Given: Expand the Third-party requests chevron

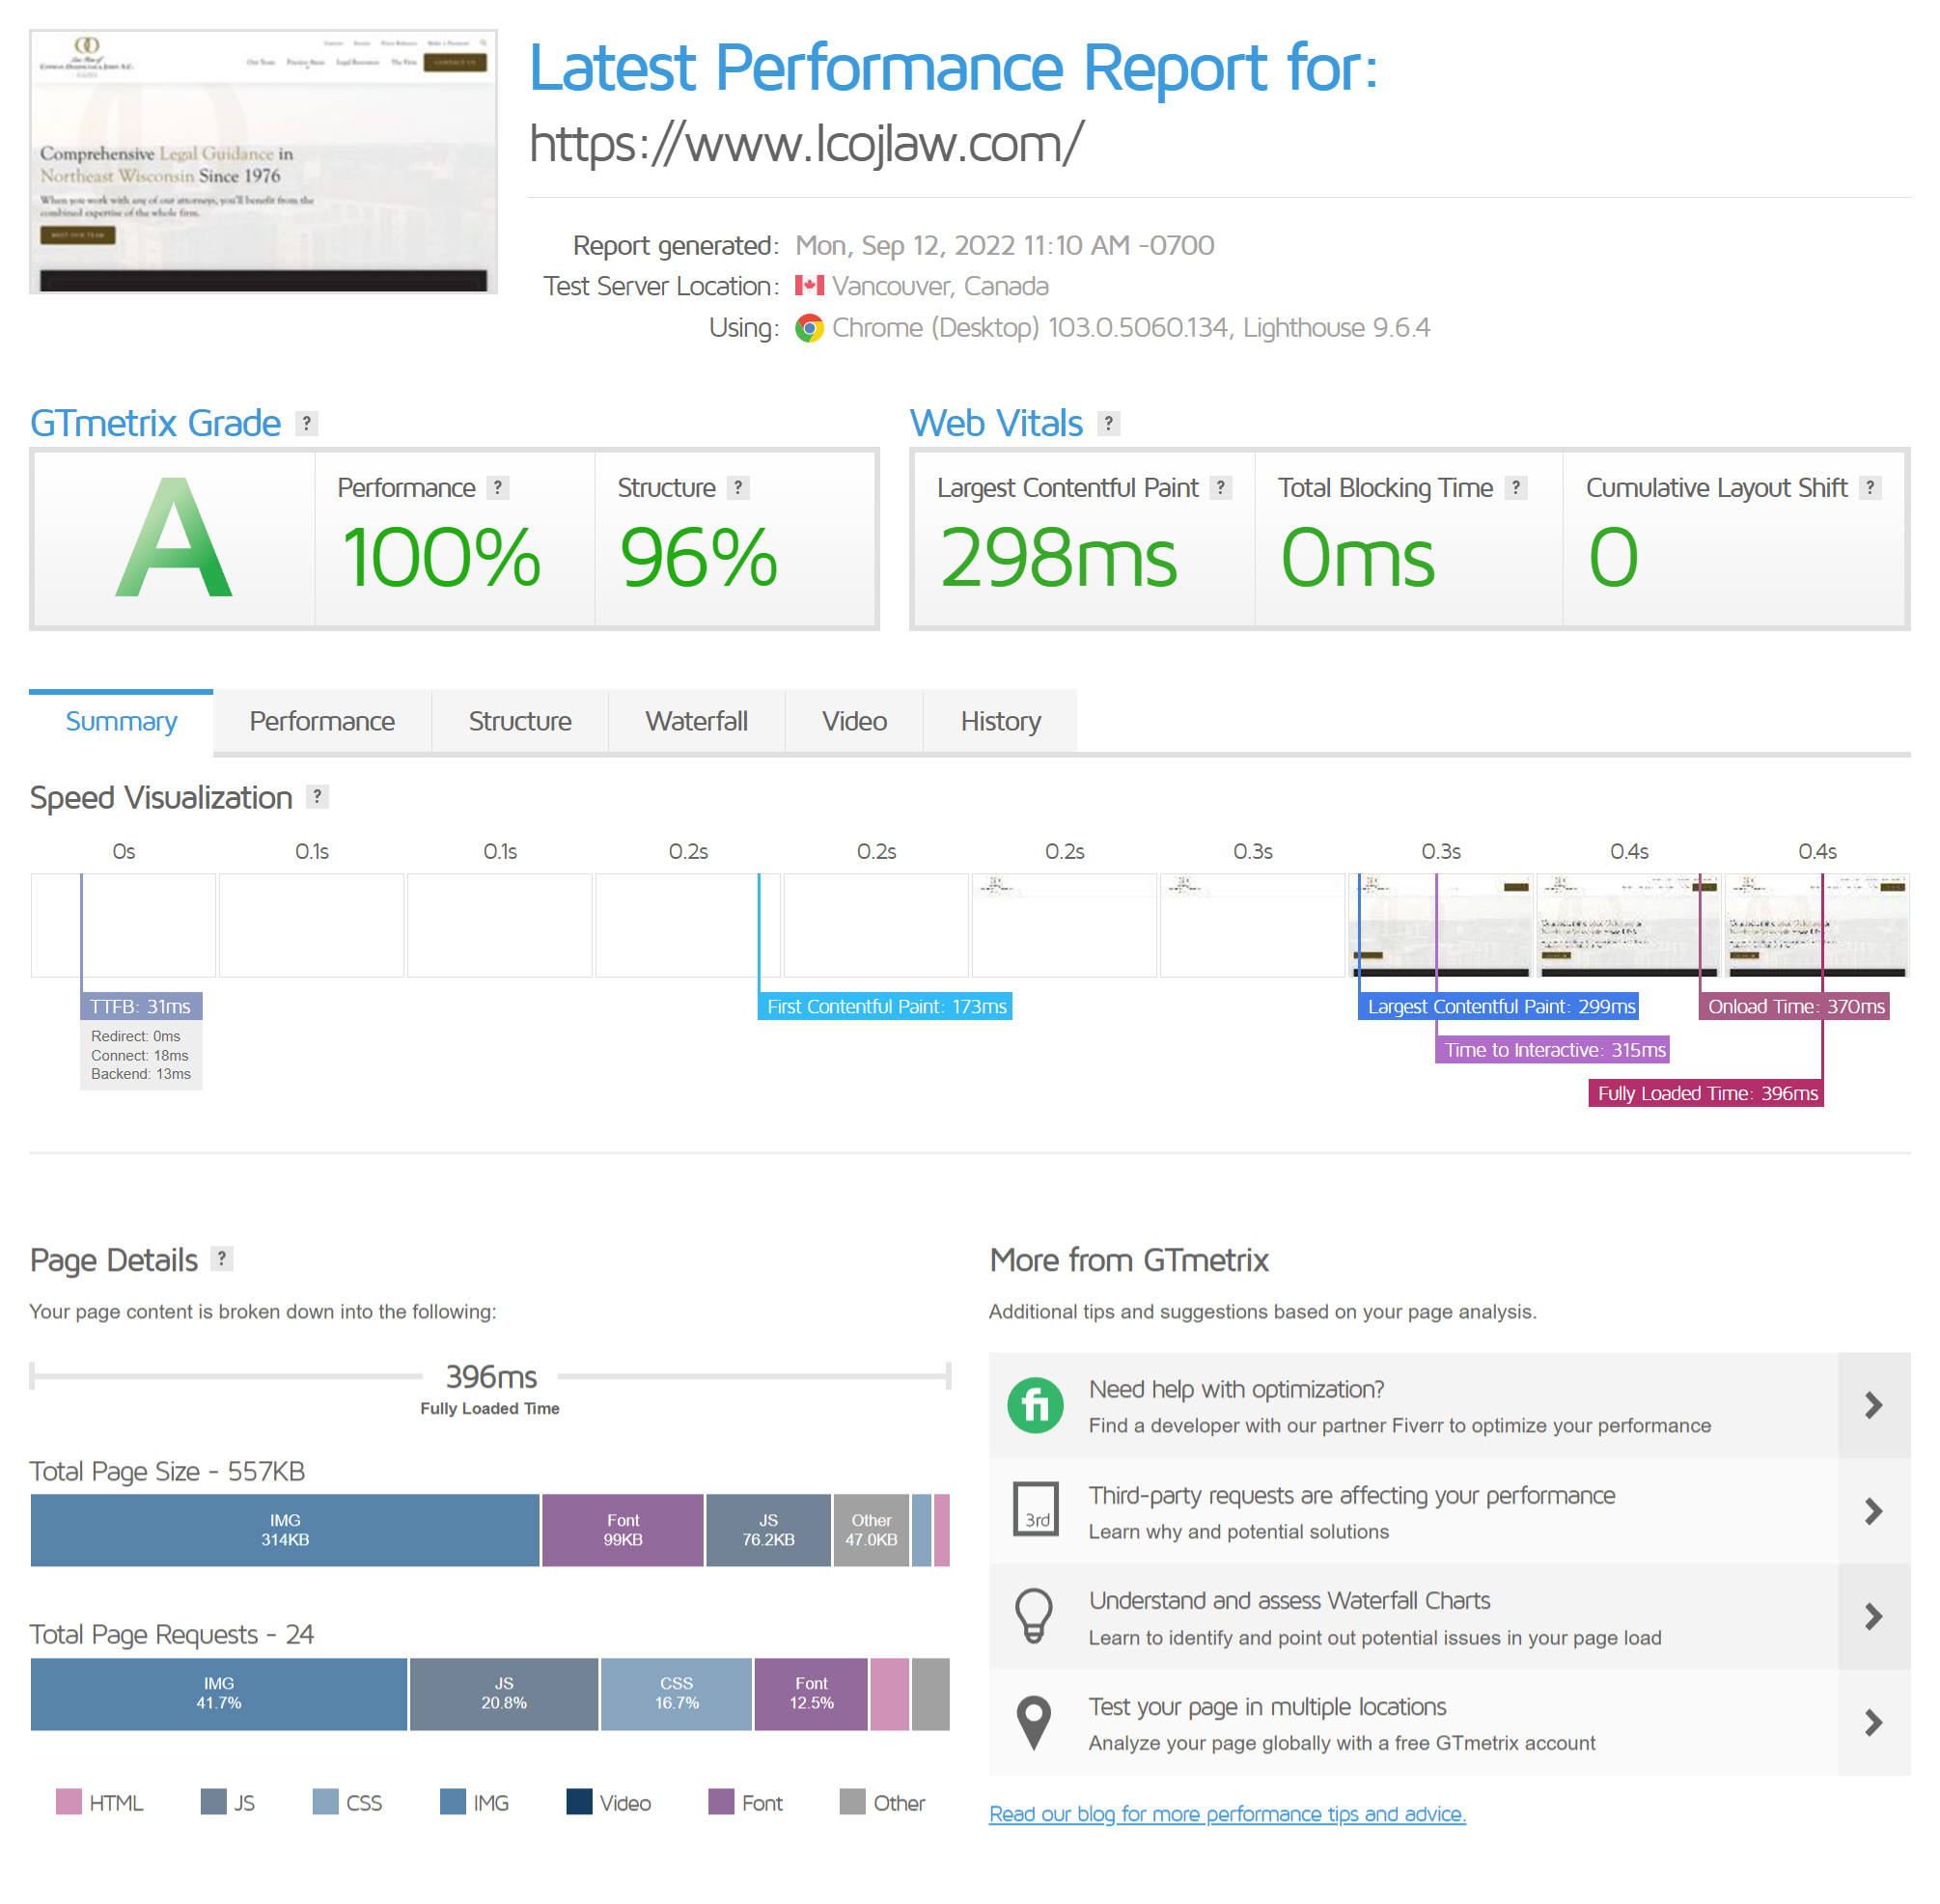Looking at the screenshot, I should click(x=1873, y=1511).
